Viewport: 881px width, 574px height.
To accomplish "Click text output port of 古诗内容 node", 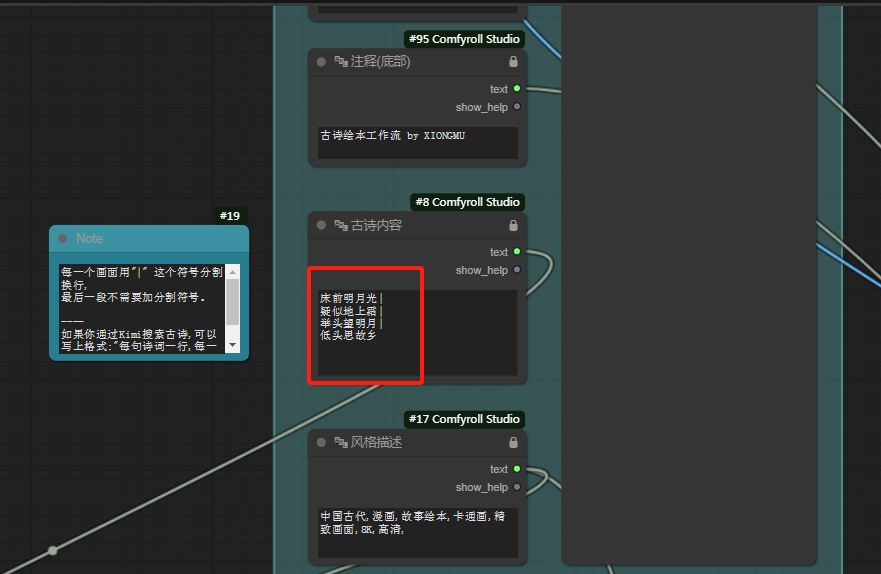I will pos(517,252).
